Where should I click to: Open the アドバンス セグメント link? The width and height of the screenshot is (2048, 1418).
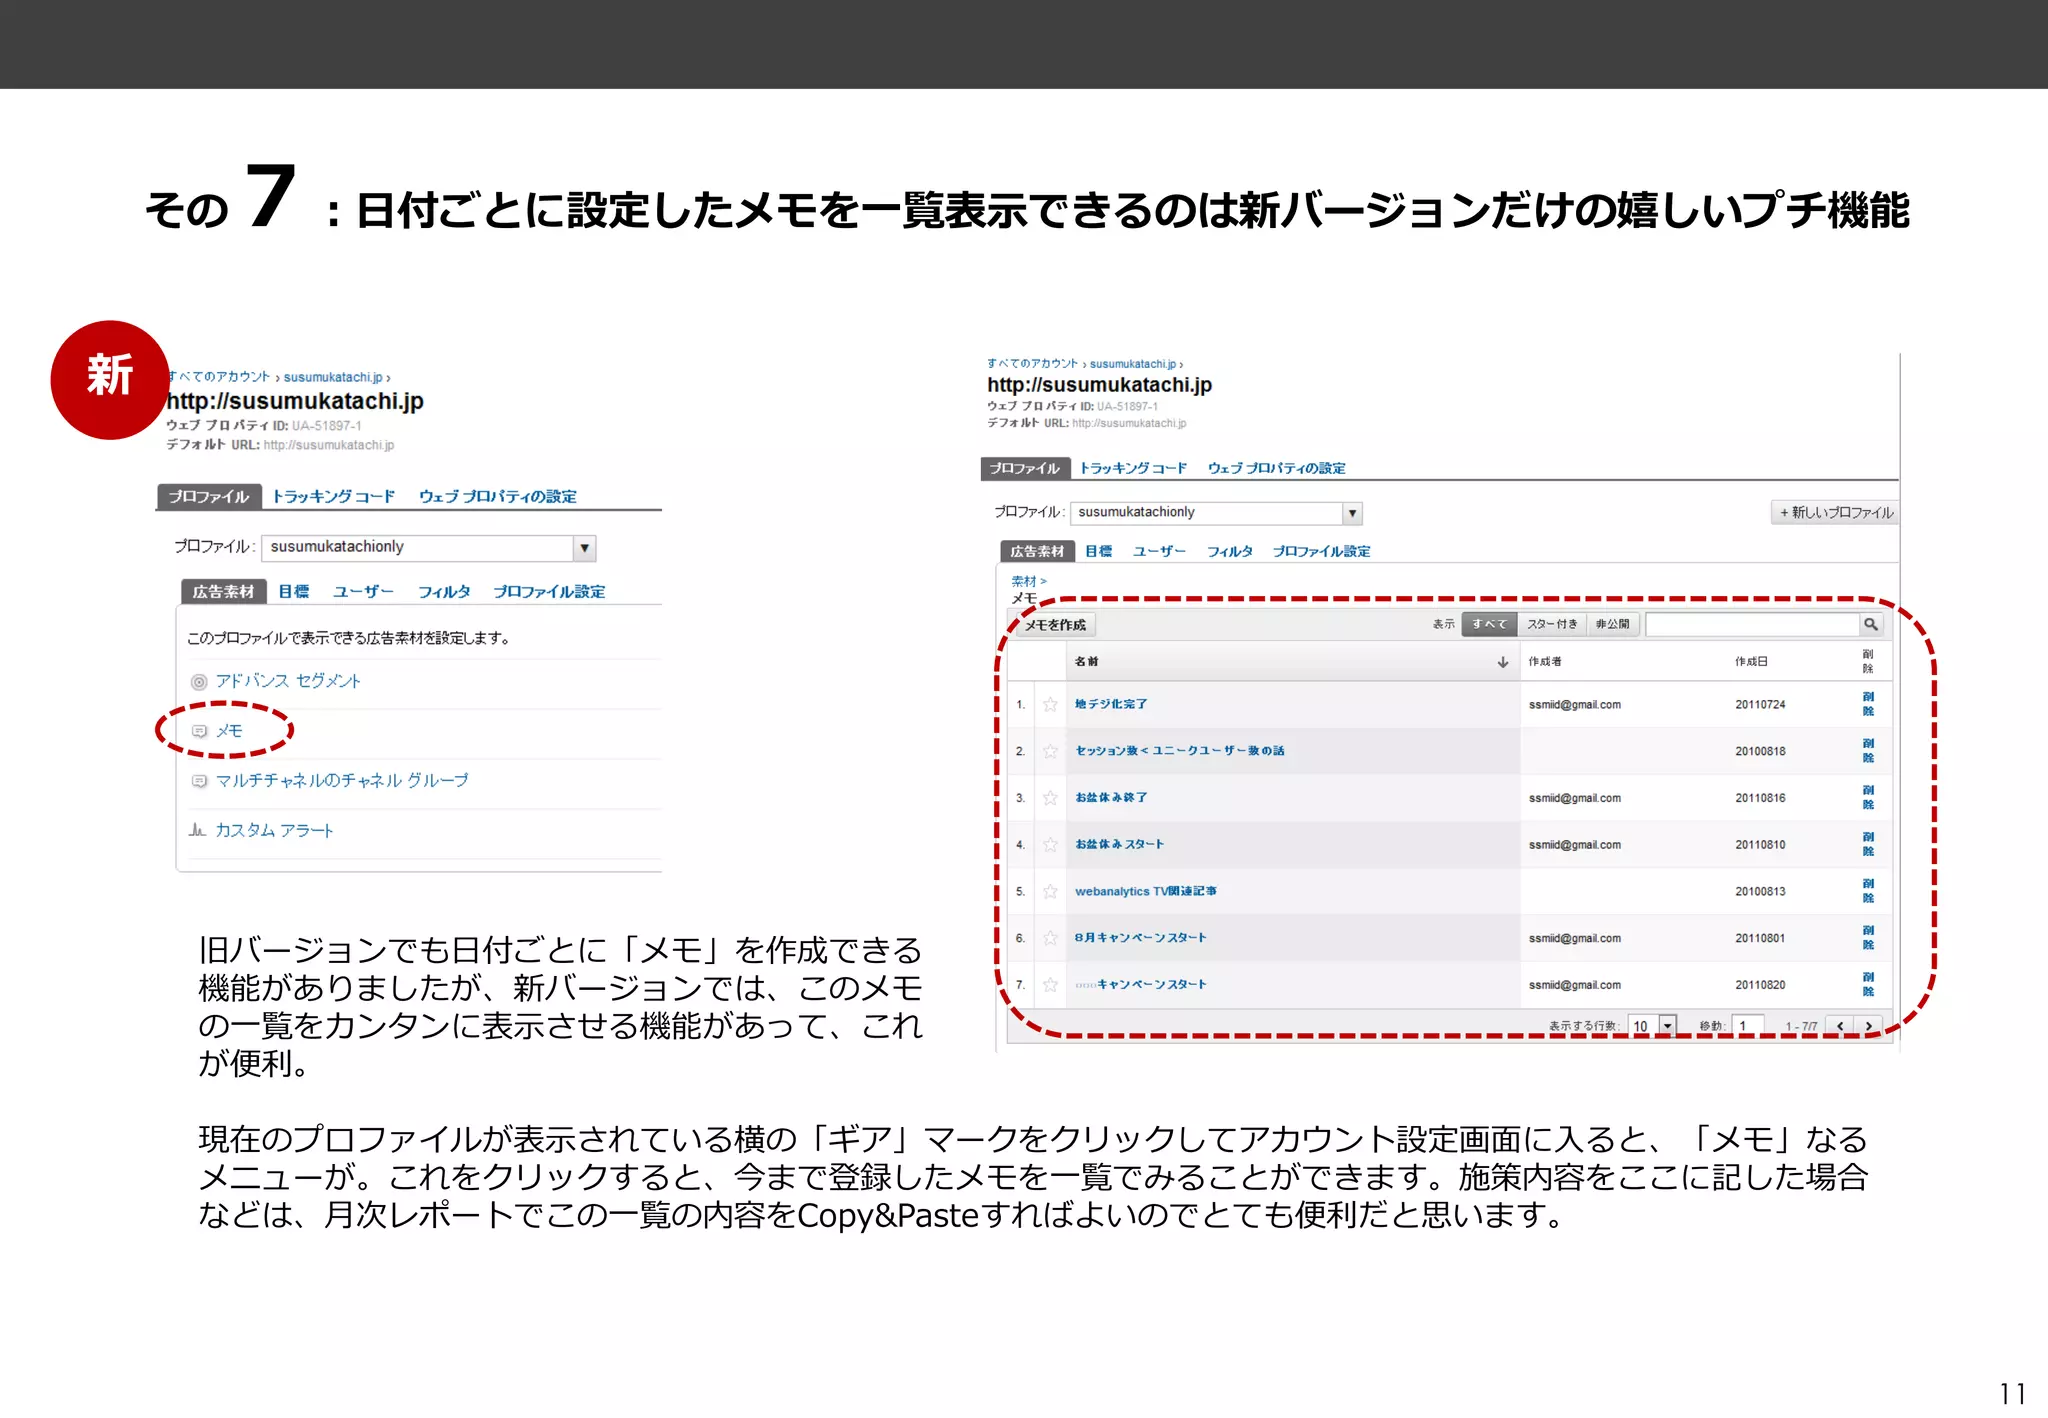(x=288, y=681)
